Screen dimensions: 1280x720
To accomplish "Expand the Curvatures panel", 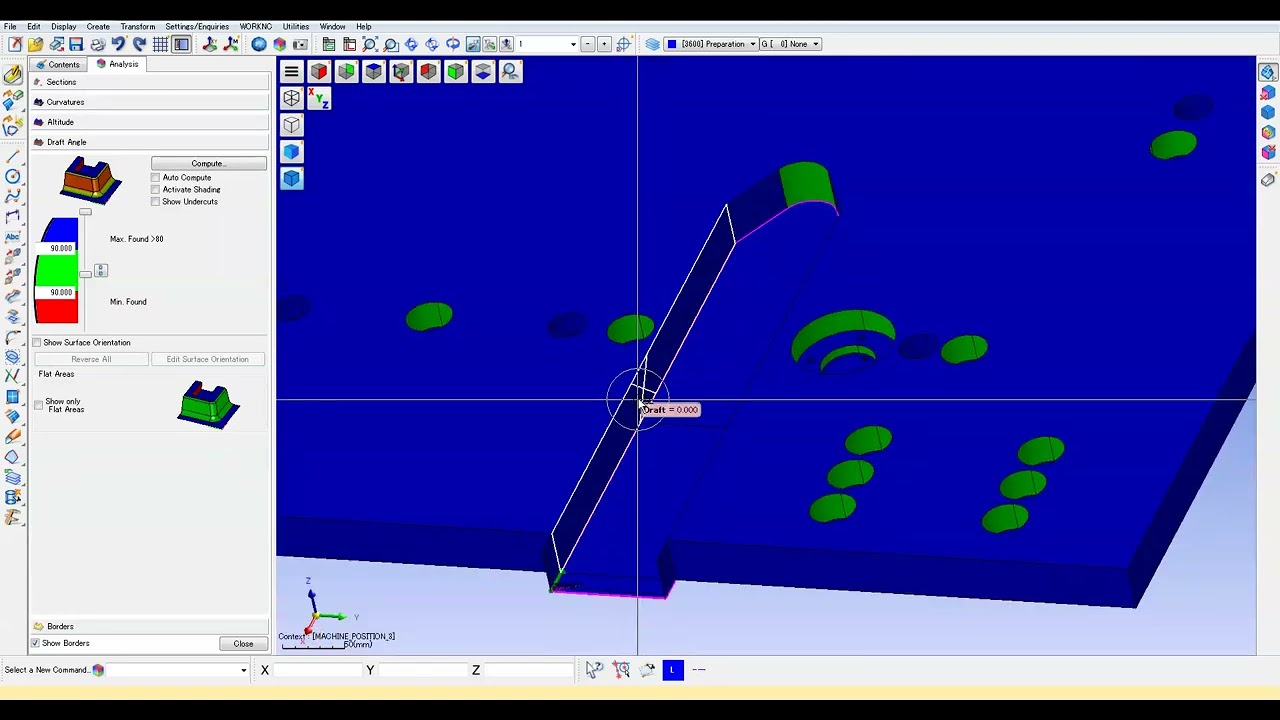I will point(150,102).
